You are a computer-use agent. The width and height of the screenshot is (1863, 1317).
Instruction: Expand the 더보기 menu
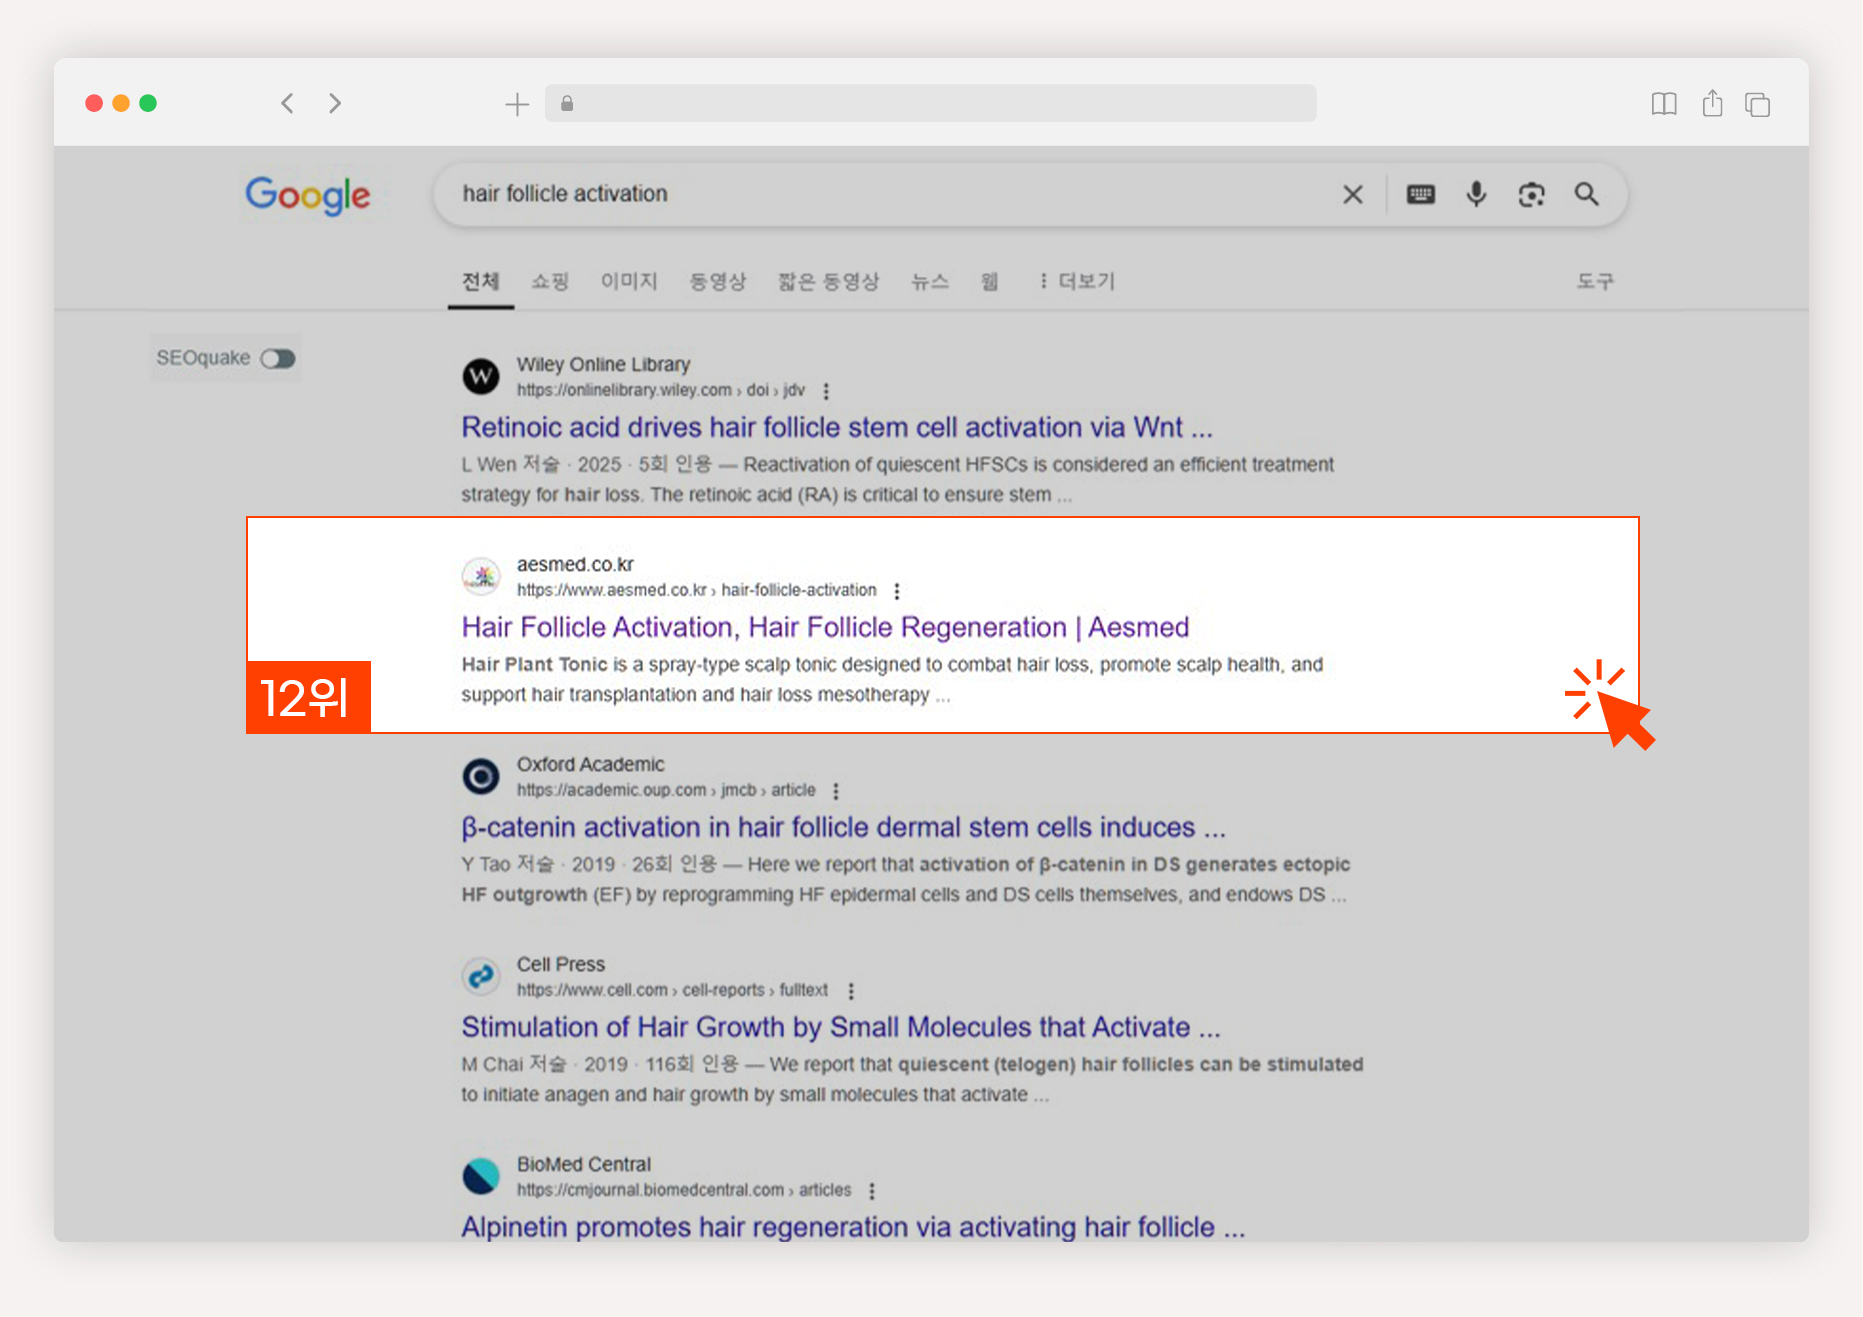pyautogui.click(x=1077, y=282)
